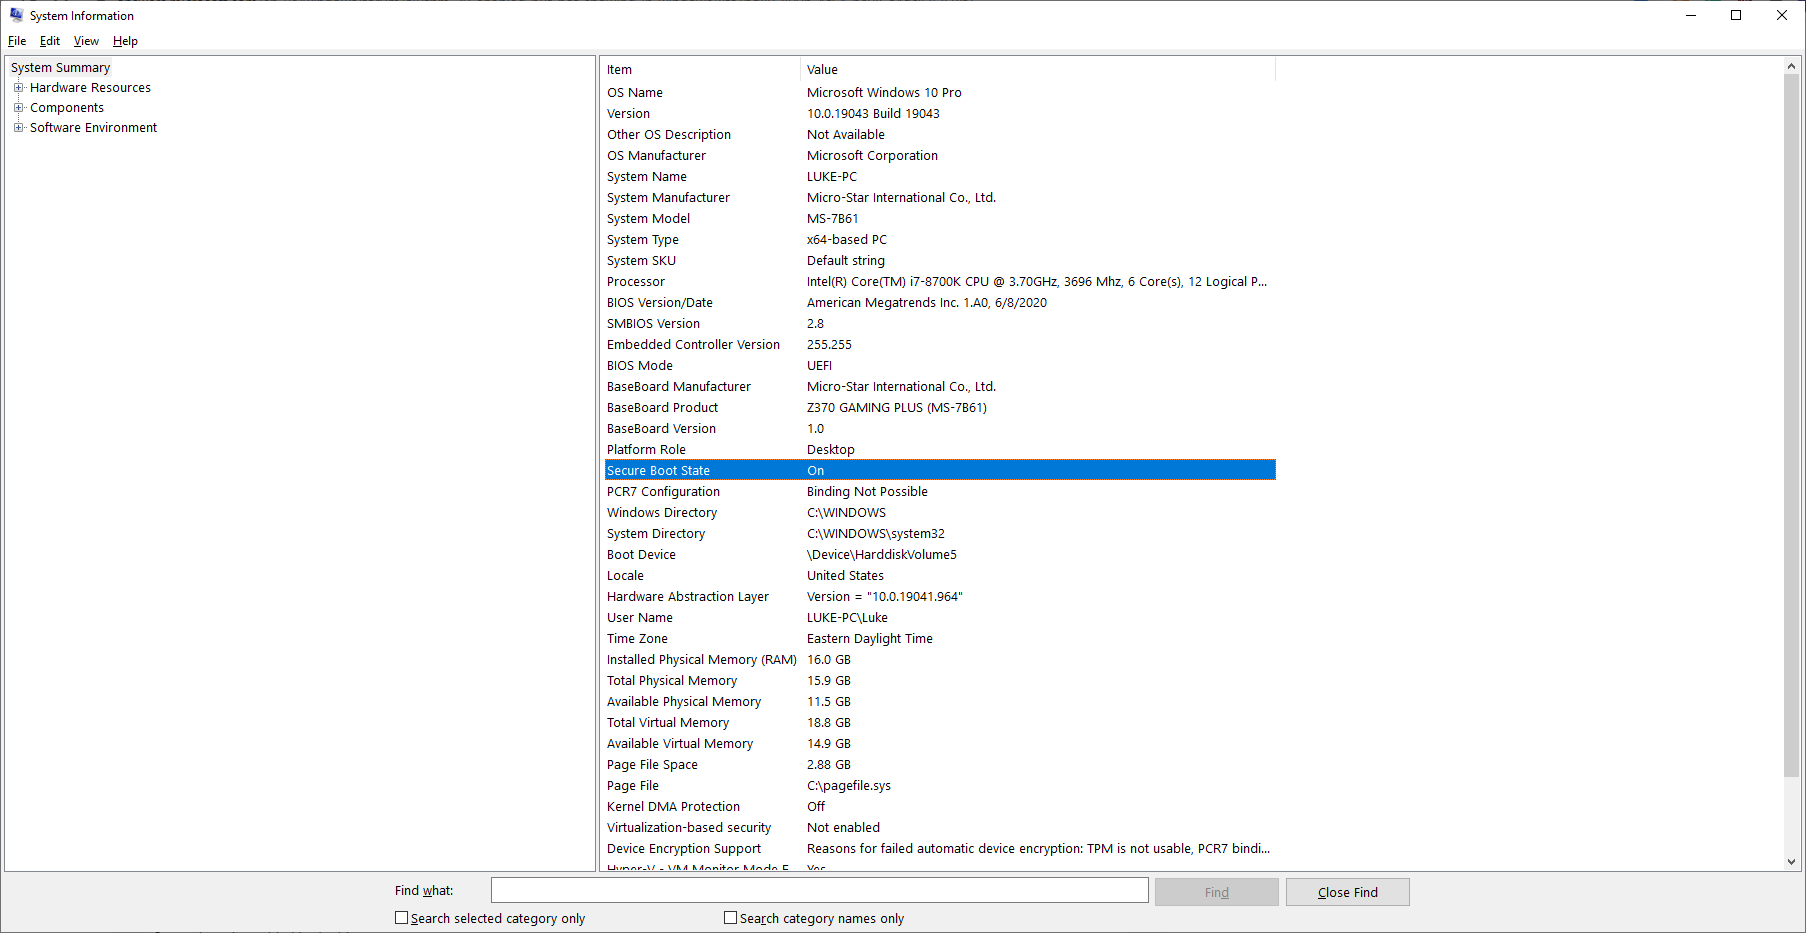Viewport: 1806px width, 933px height.
Task: Click the Z370 GAMING PLUS (MS-7B61) value
Action: click(897, 408)
